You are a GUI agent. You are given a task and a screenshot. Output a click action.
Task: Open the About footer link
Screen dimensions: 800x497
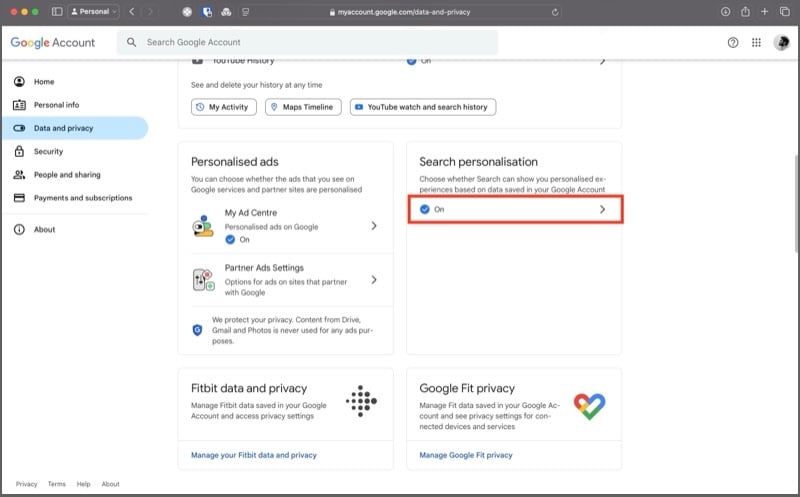[x=110, y=484]
